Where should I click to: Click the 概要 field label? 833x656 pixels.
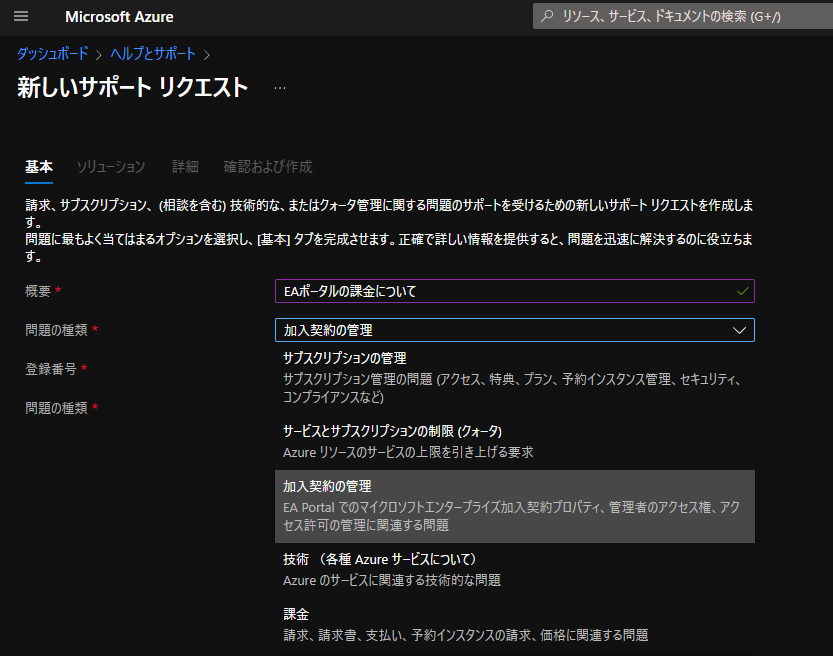[38, 291]
